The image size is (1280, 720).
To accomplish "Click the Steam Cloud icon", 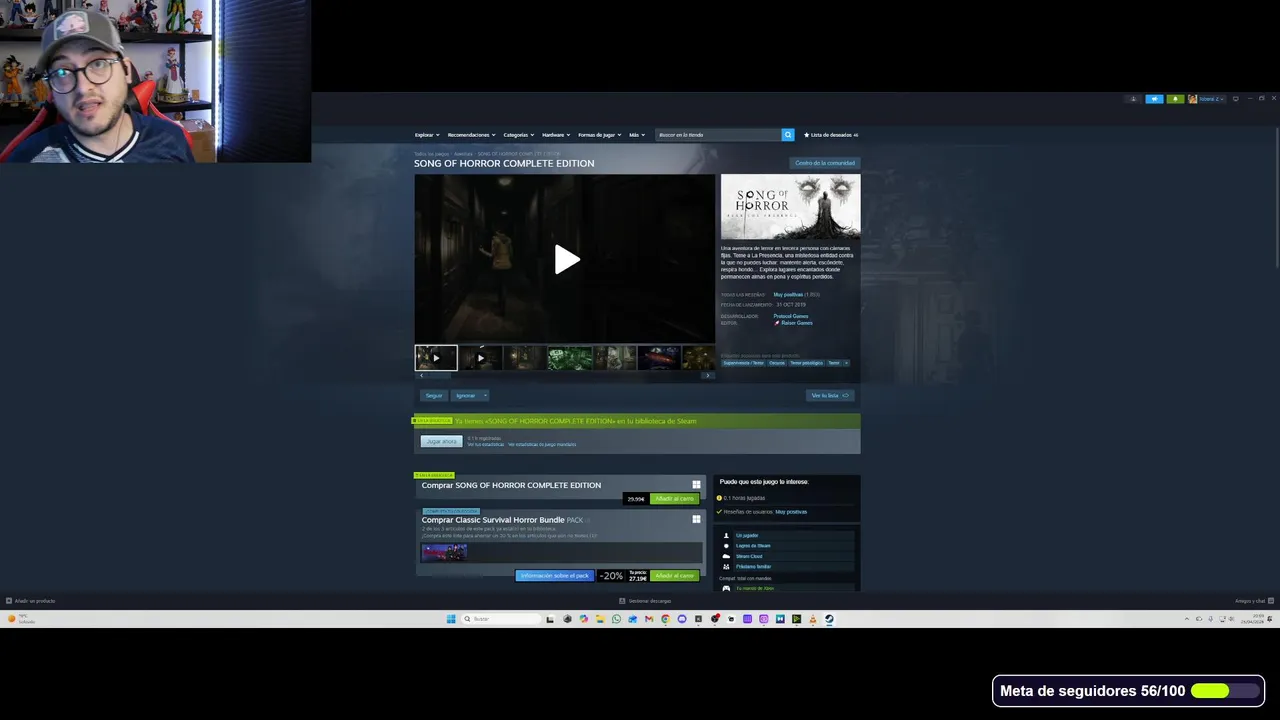I will 726,556.
